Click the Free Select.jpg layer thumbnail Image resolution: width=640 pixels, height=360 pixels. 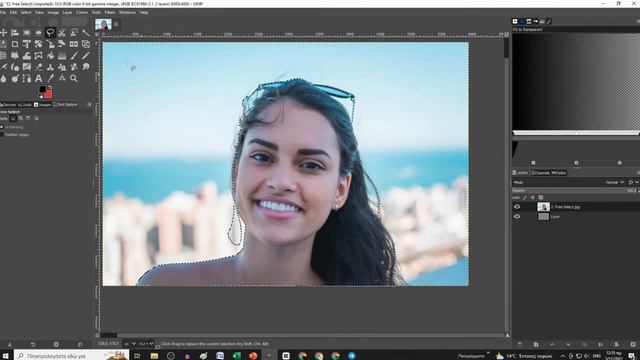[543, 207]
